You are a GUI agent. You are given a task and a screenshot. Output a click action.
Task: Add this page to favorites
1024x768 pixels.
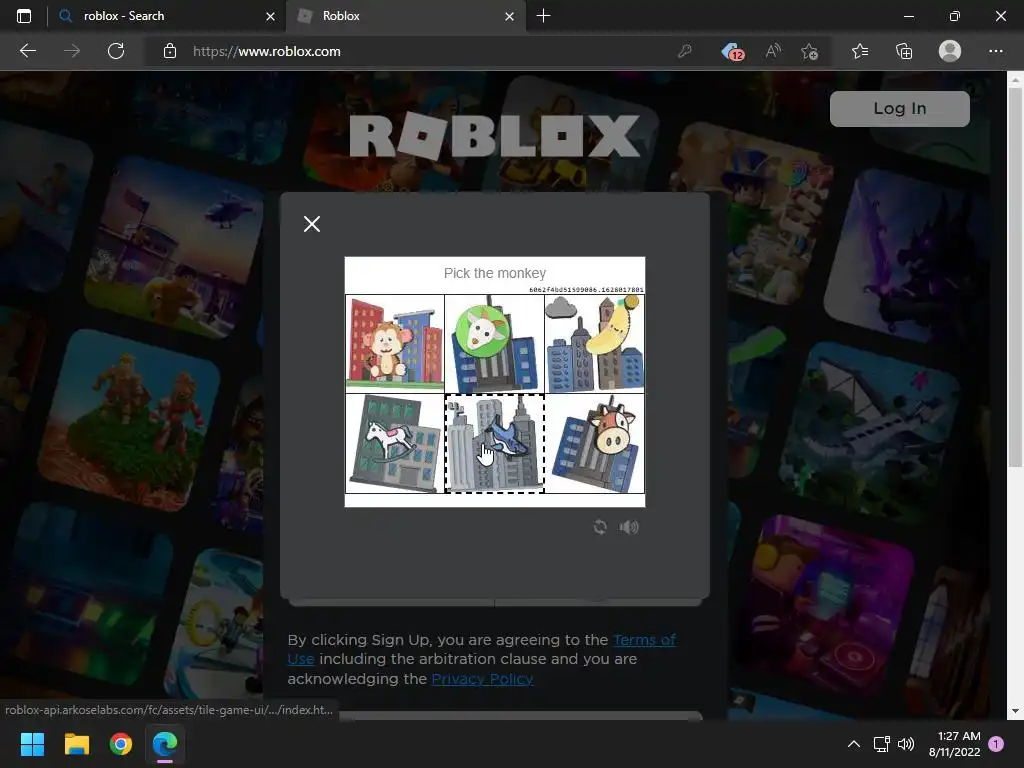tap(809, 51)
